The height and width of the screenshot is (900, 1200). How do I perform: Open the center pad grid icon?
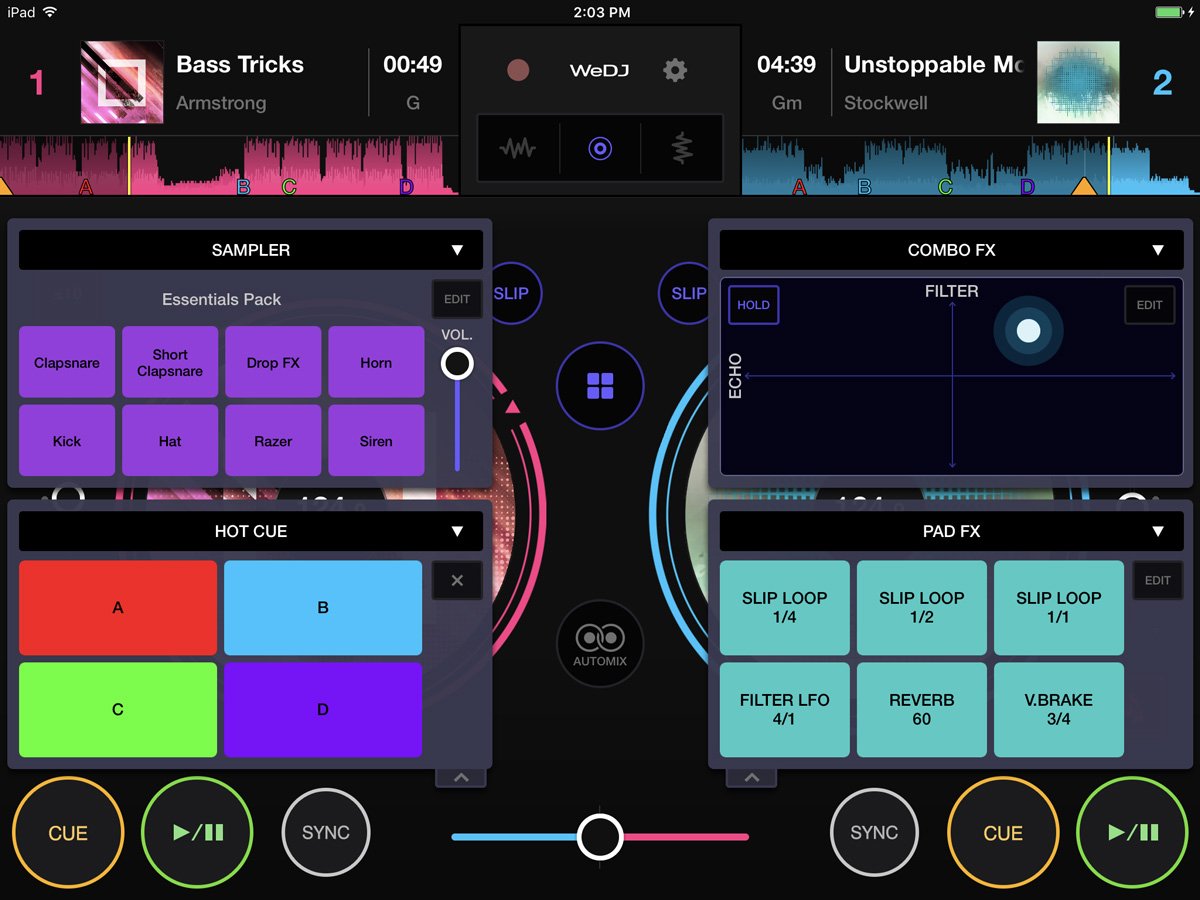point(600,386)
